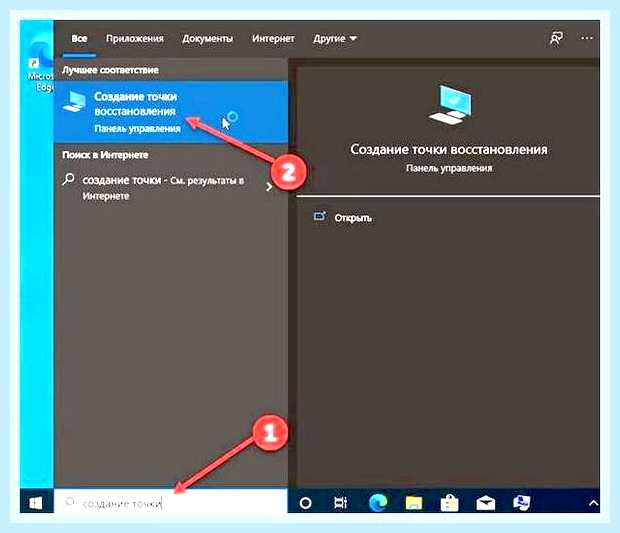
Task: Click the computer icon in best match result
Action: click(x=74, y=102)
